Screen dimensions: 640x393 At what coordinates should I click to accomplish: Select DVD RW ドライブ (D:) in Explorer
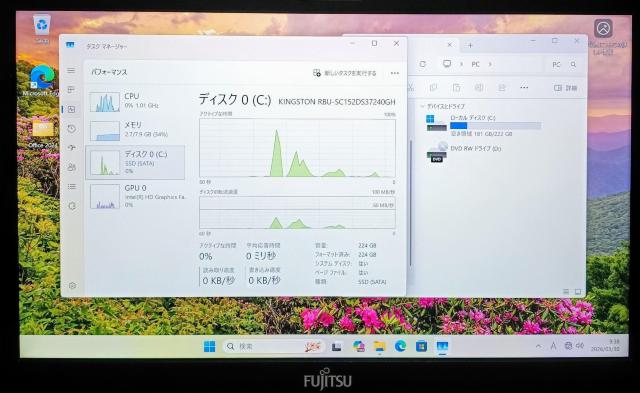[x=464, y=151]
